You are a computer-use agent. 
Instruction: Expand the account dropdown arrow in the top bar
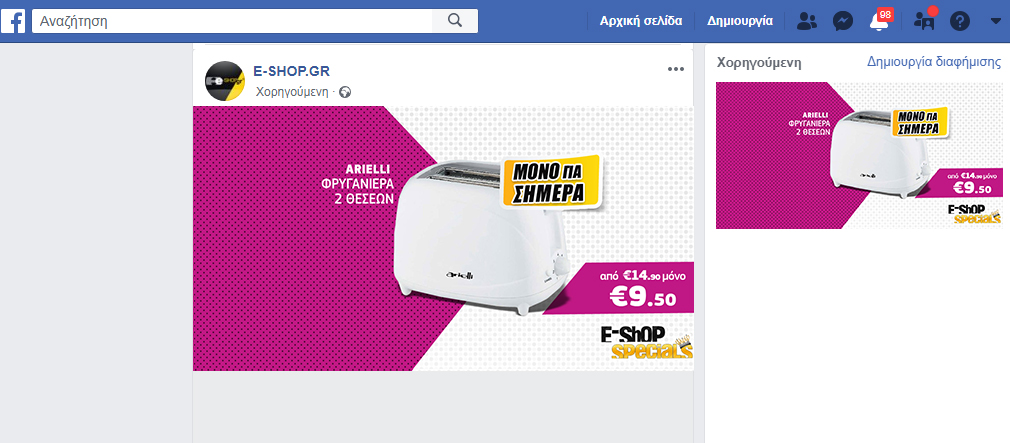(995, 21)
